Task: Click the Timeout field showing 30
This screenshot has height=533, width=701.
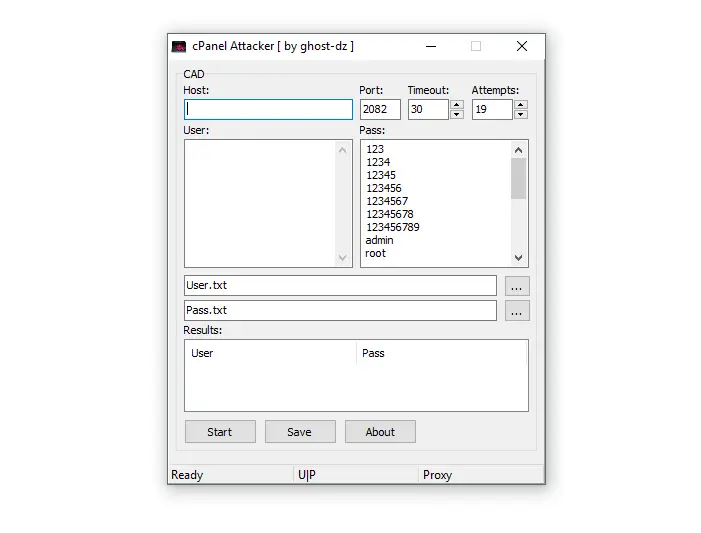Action: point(428,110)
